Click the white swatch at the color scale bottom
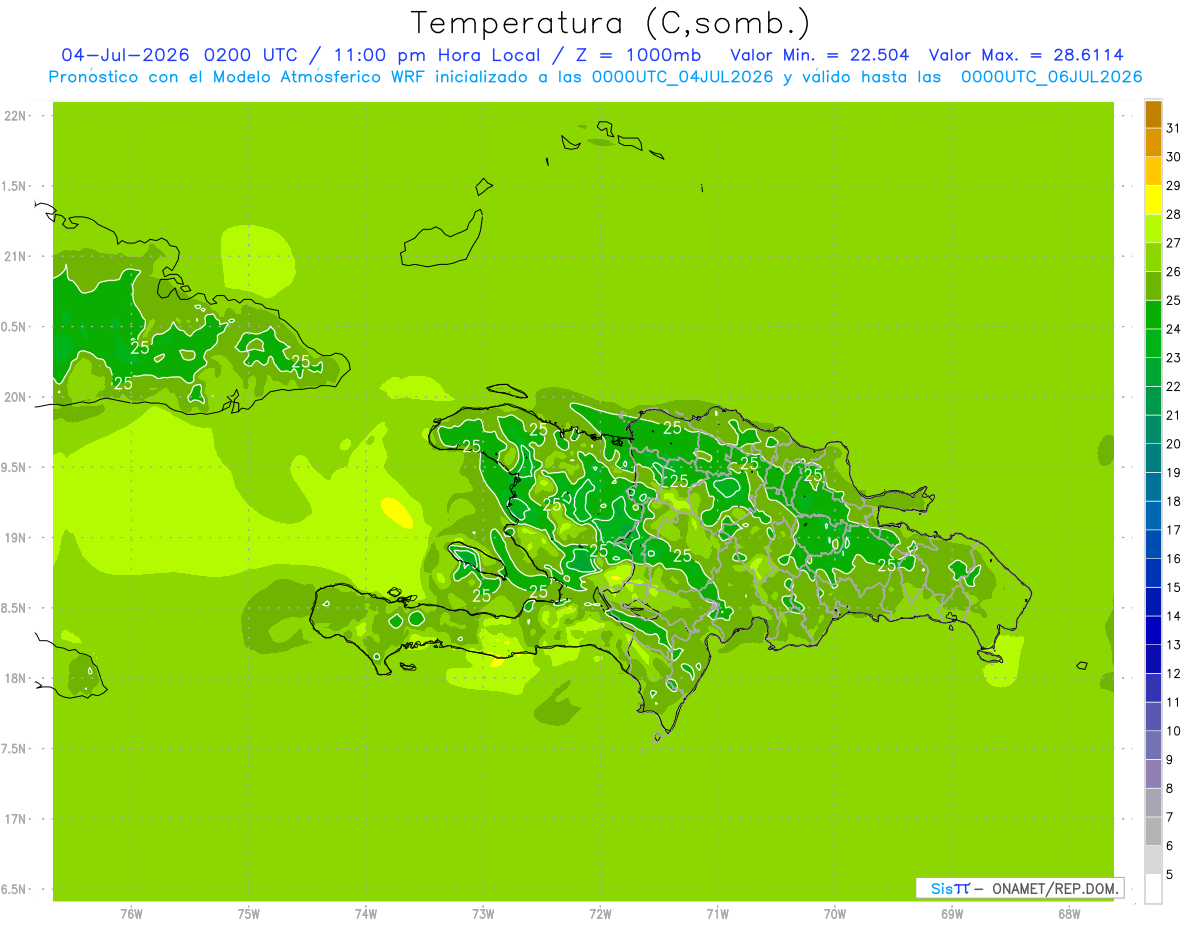The height and width of the screenshot is (927, 1200). [x=1153, y=888]
